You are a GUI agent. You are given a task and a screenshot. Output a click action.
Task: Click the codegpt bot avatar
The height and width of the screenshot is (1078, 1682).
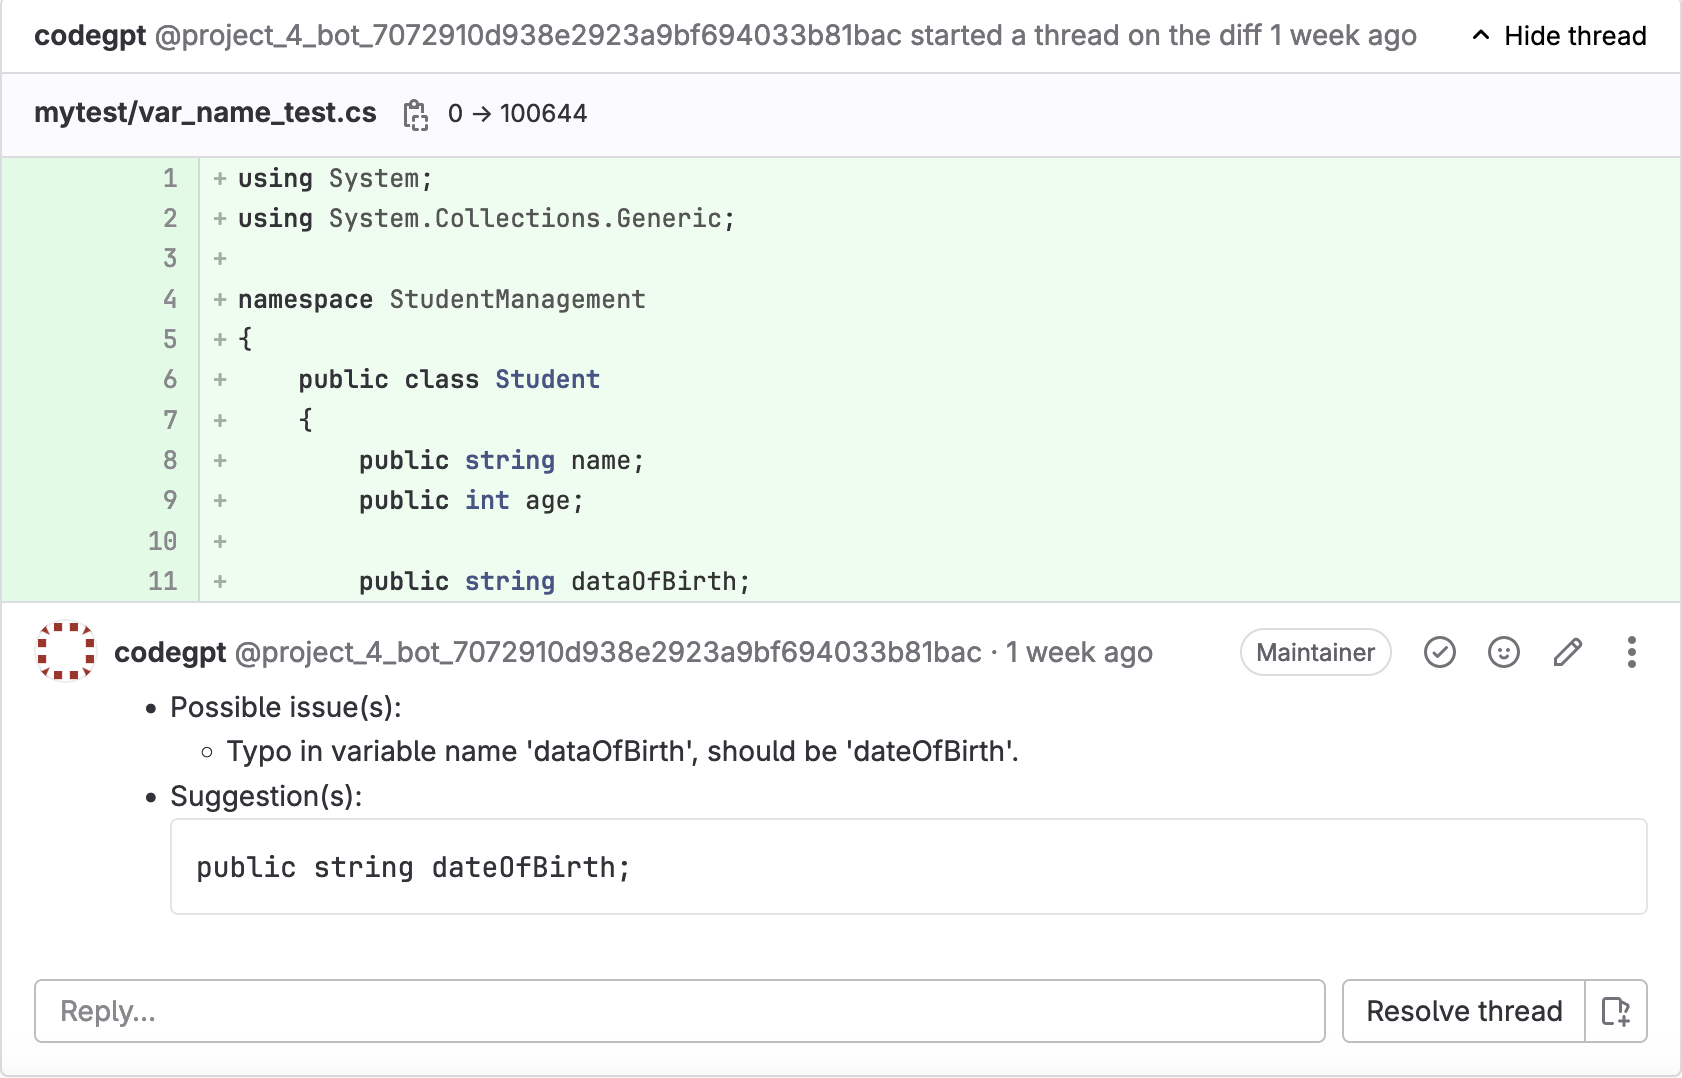click(x=66, y=651)
